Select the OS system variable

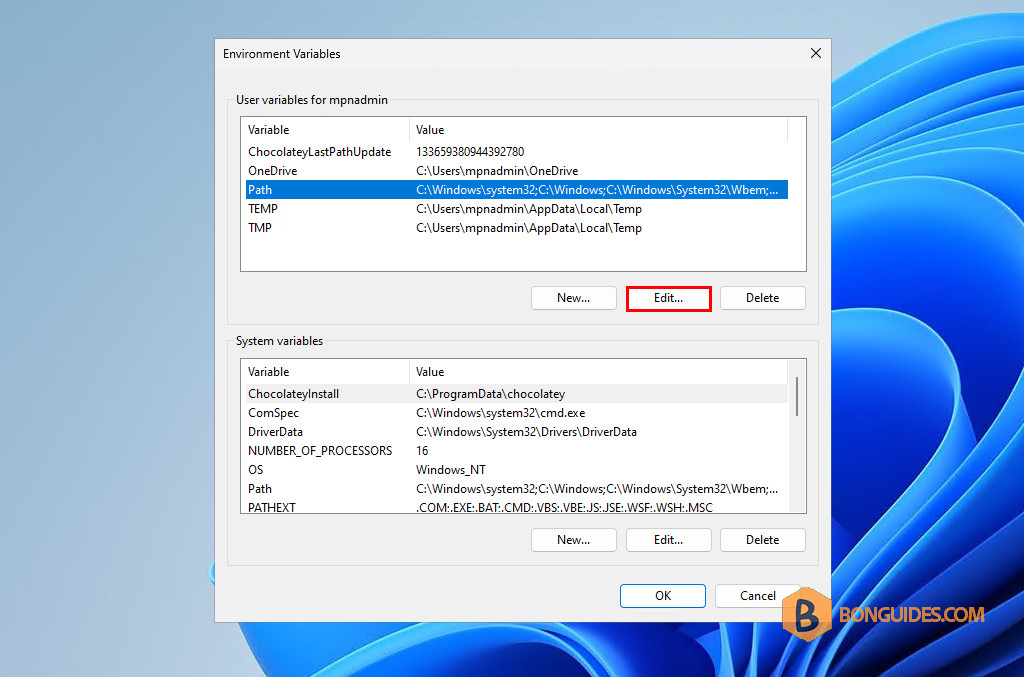pyautogui.click(x=517, y=469)
